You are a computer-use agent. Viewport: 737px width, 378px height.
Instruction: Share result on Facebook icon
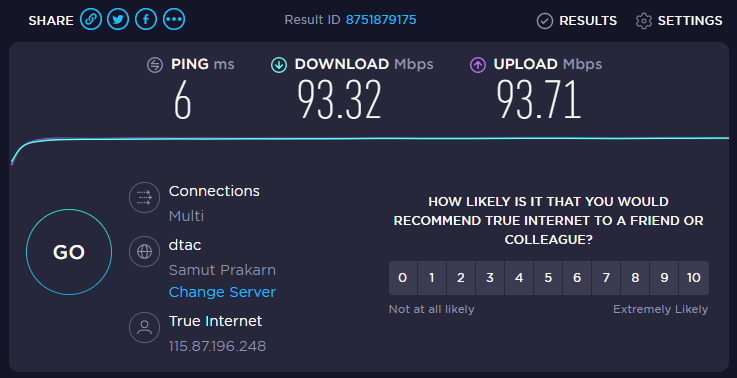coord(146,19)
